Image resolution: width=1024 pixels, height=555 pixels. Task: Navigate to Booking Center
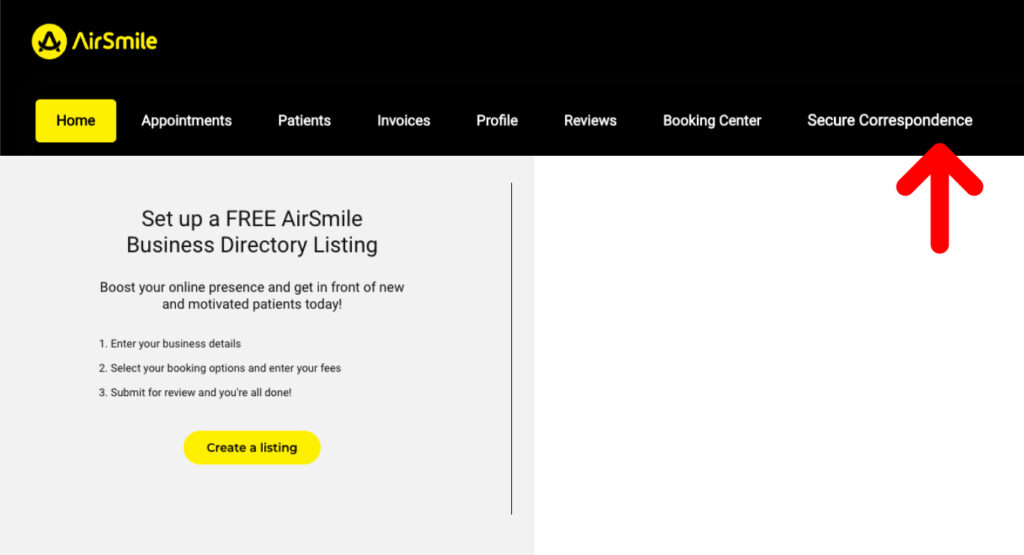click(712, 121)
